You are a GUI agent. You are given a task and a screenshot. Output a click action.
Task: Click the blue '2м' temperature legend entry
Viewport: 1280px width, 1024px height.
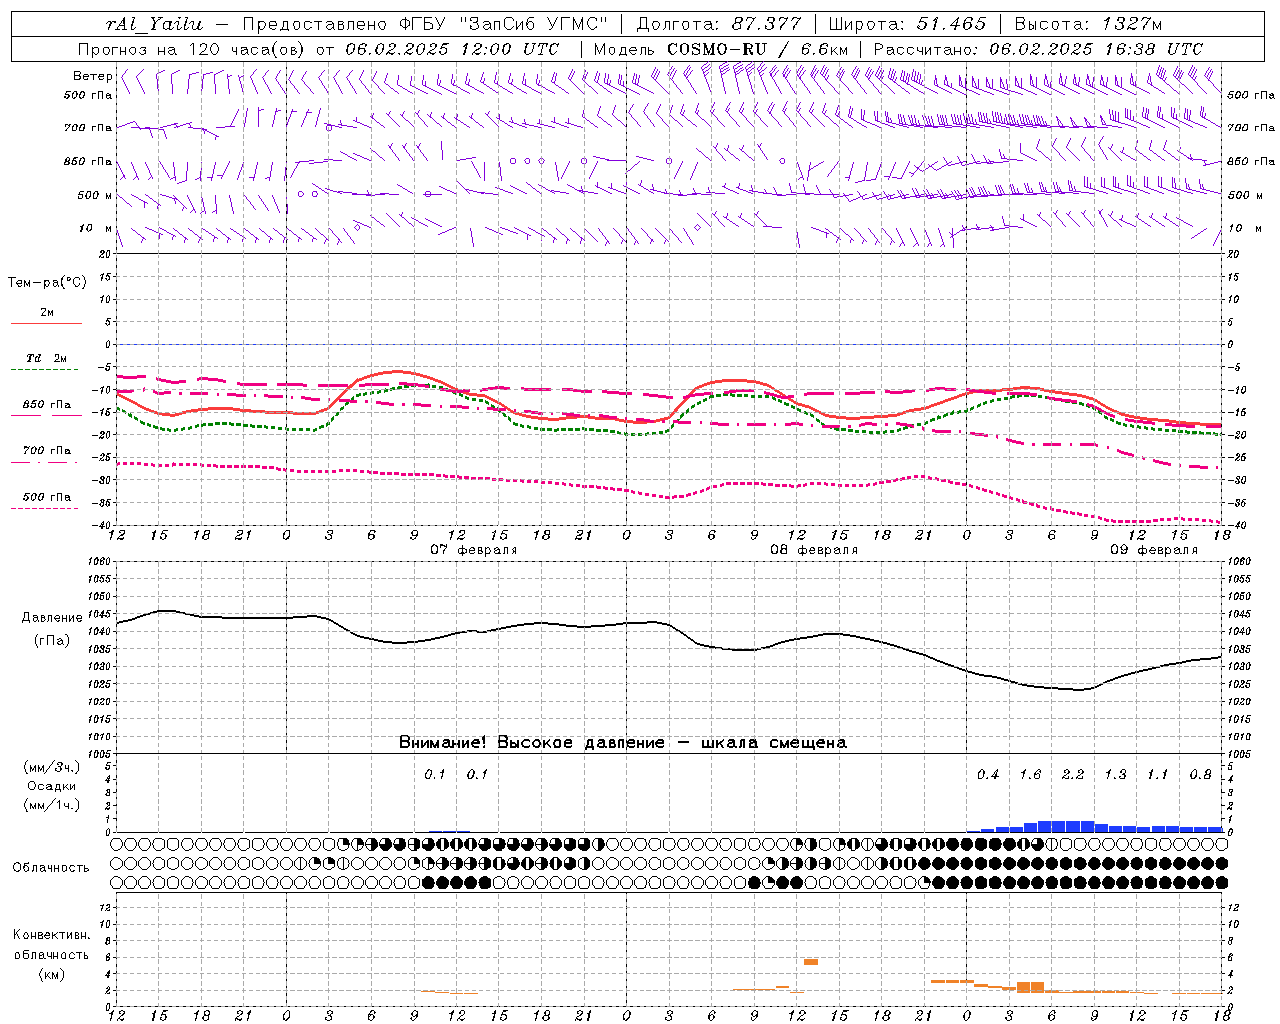pyautogui.click(x=47, y=313)
